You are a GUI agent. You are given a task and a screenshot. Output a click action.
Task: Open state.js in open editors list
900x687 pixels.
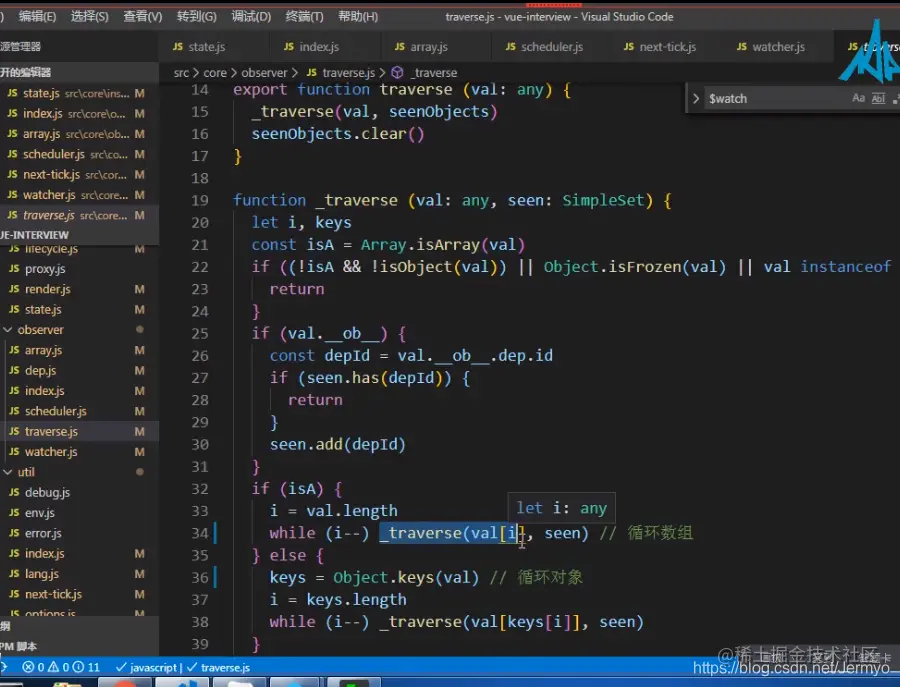[x=79, y=93]
